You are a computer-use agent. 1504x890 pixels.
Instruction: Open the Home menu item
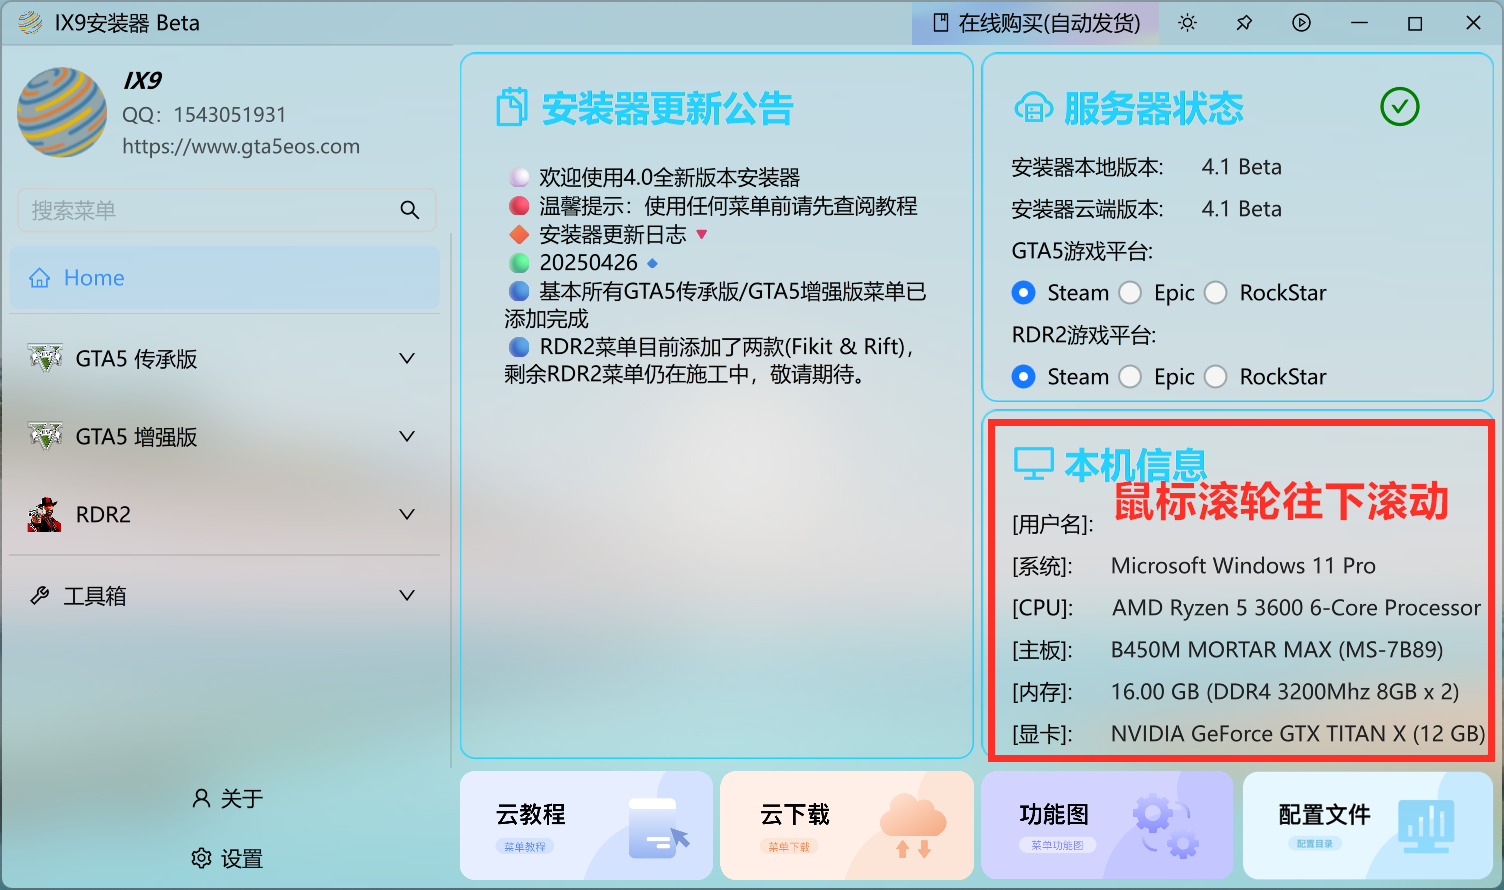pos(225,278)
